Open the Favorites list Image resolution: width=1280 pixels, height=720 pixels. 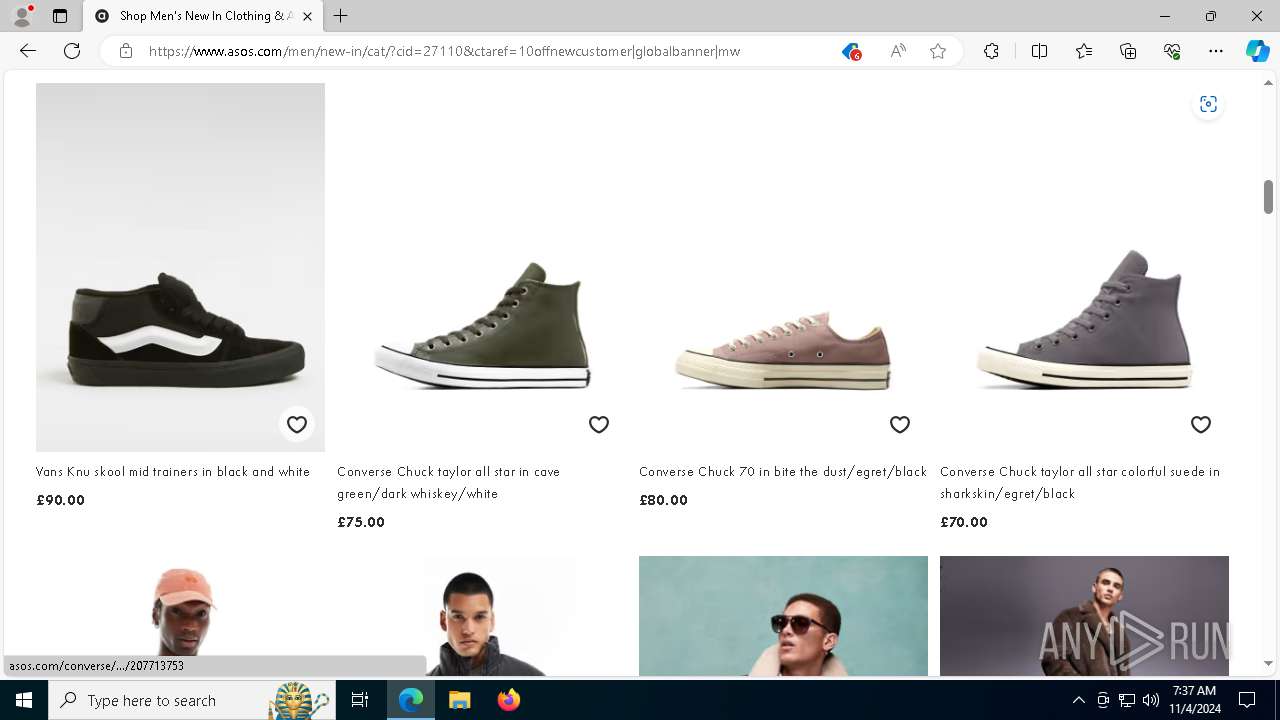1084,51
